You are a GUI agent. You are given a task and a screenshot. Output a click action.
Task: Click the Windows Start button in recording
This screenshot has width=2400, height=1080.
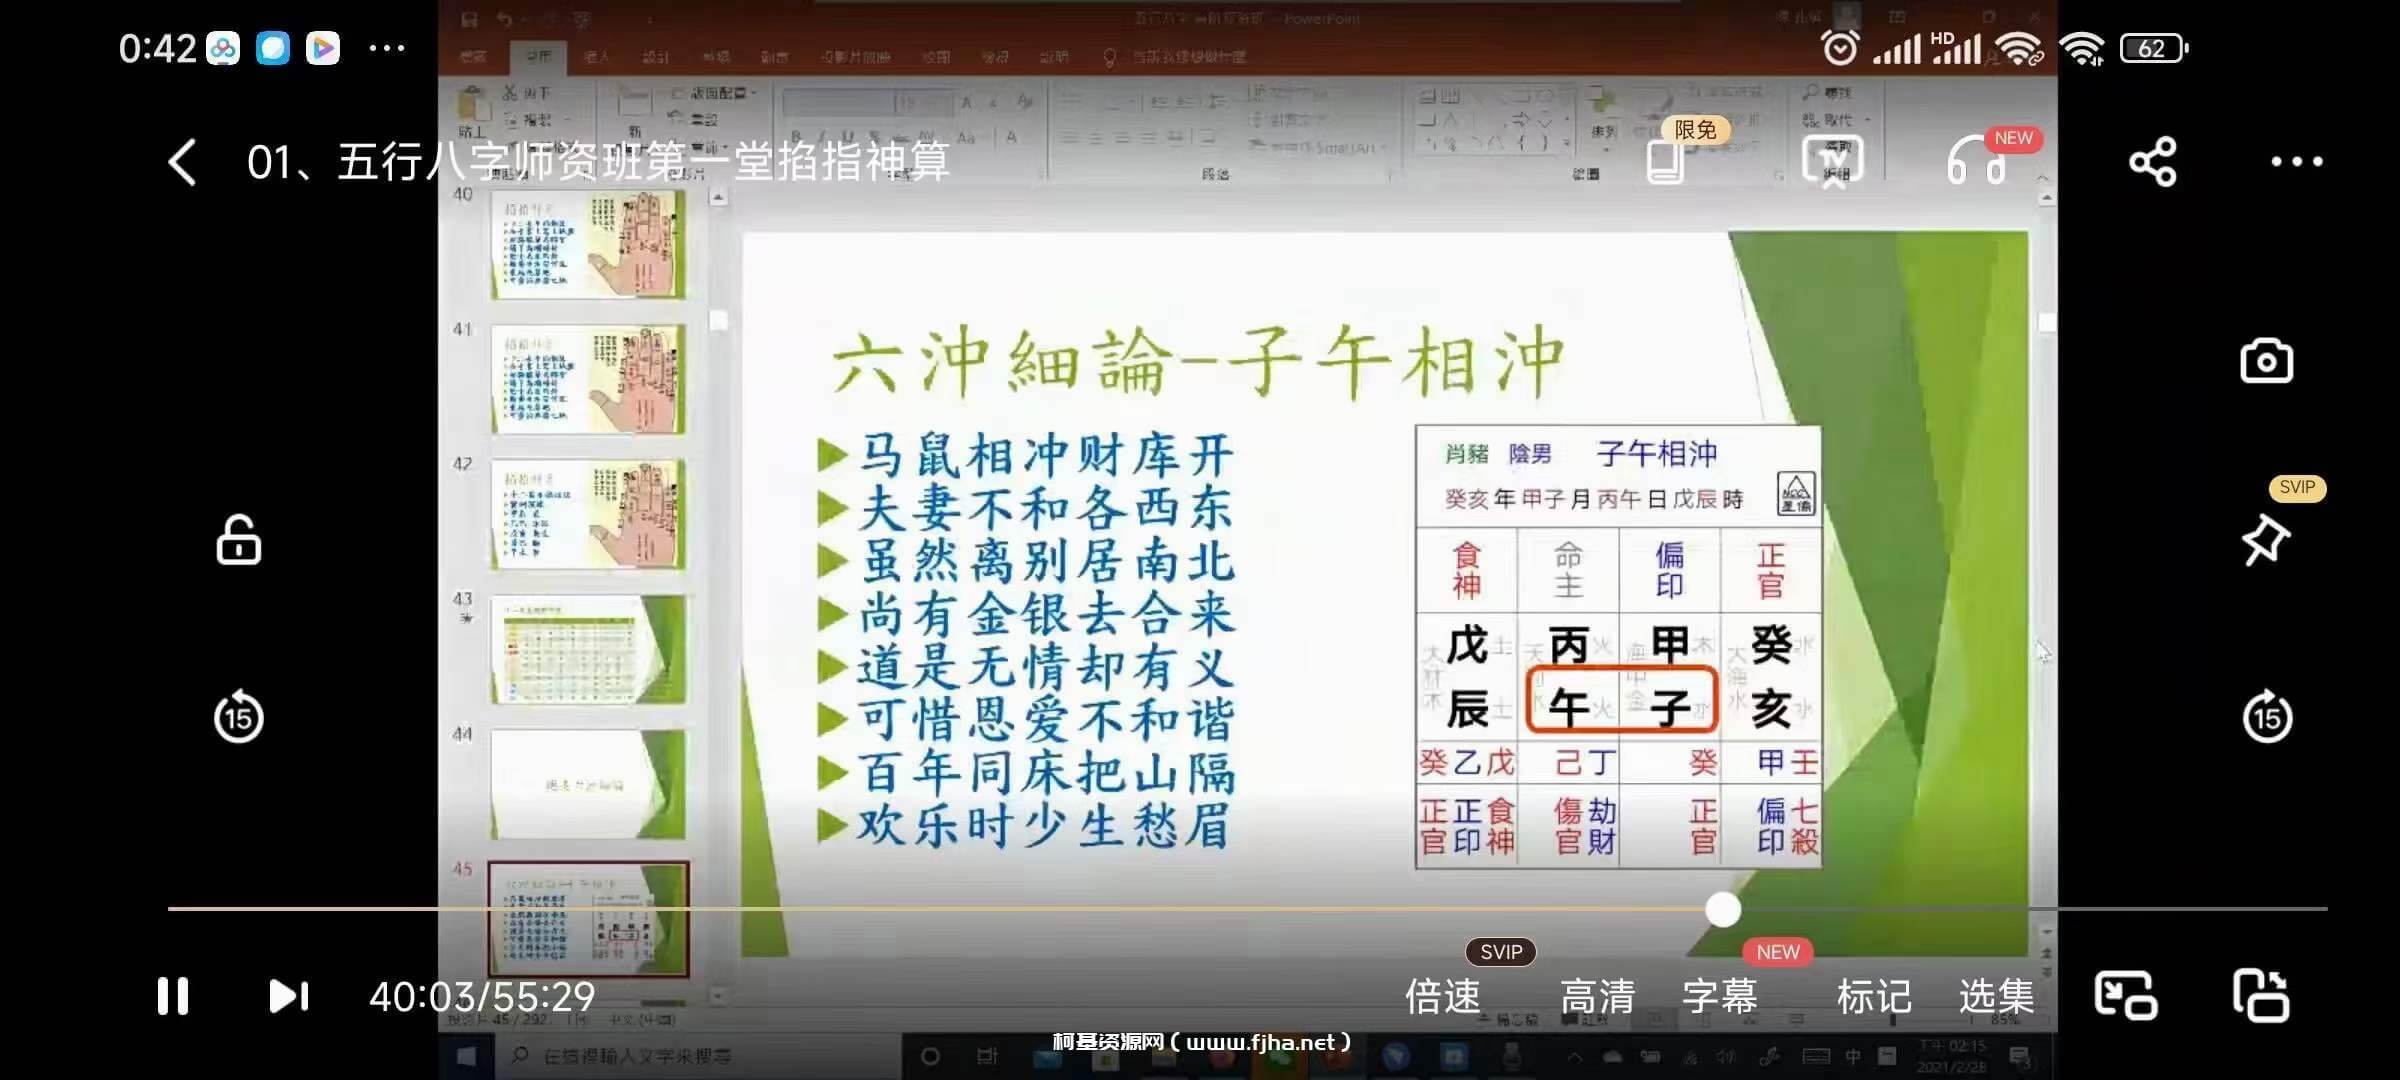(x=466, y=1056)
